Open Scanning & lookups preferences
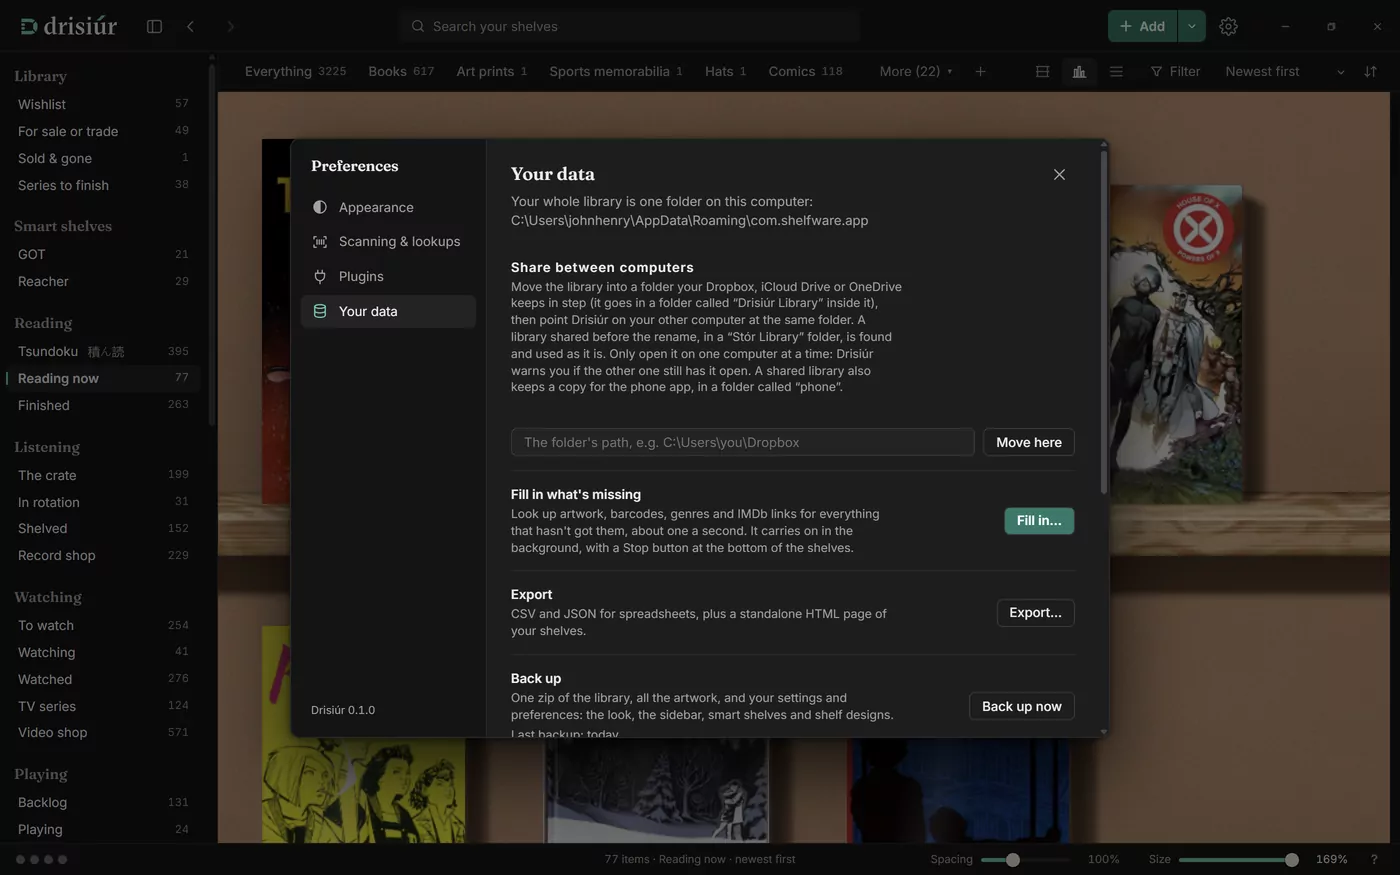This screenshot has width=1400, height=875. click(x=388, y=241)
